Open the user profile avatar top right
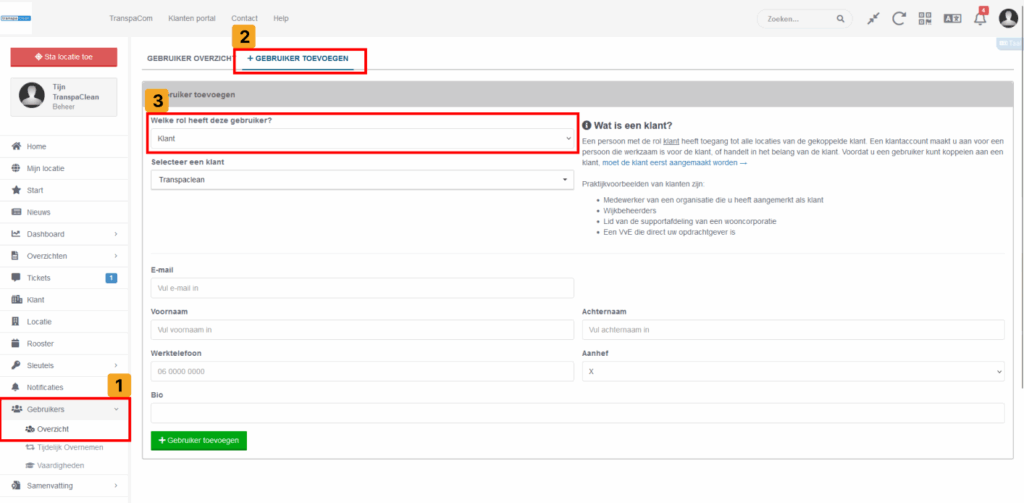1024x503 pixels. tap(1008, 19)
